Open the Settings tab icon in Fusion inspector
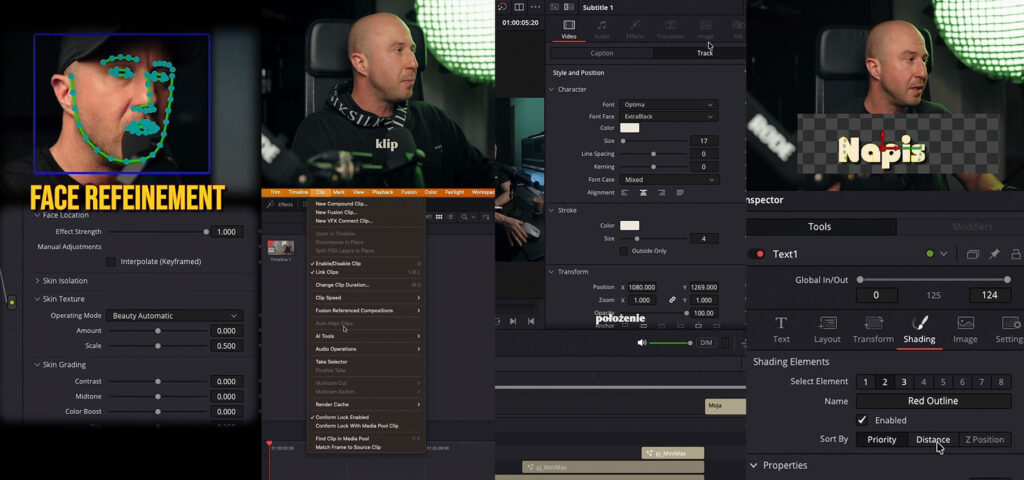Screen dimensions: 1024x480 [x=1010, y=329]
